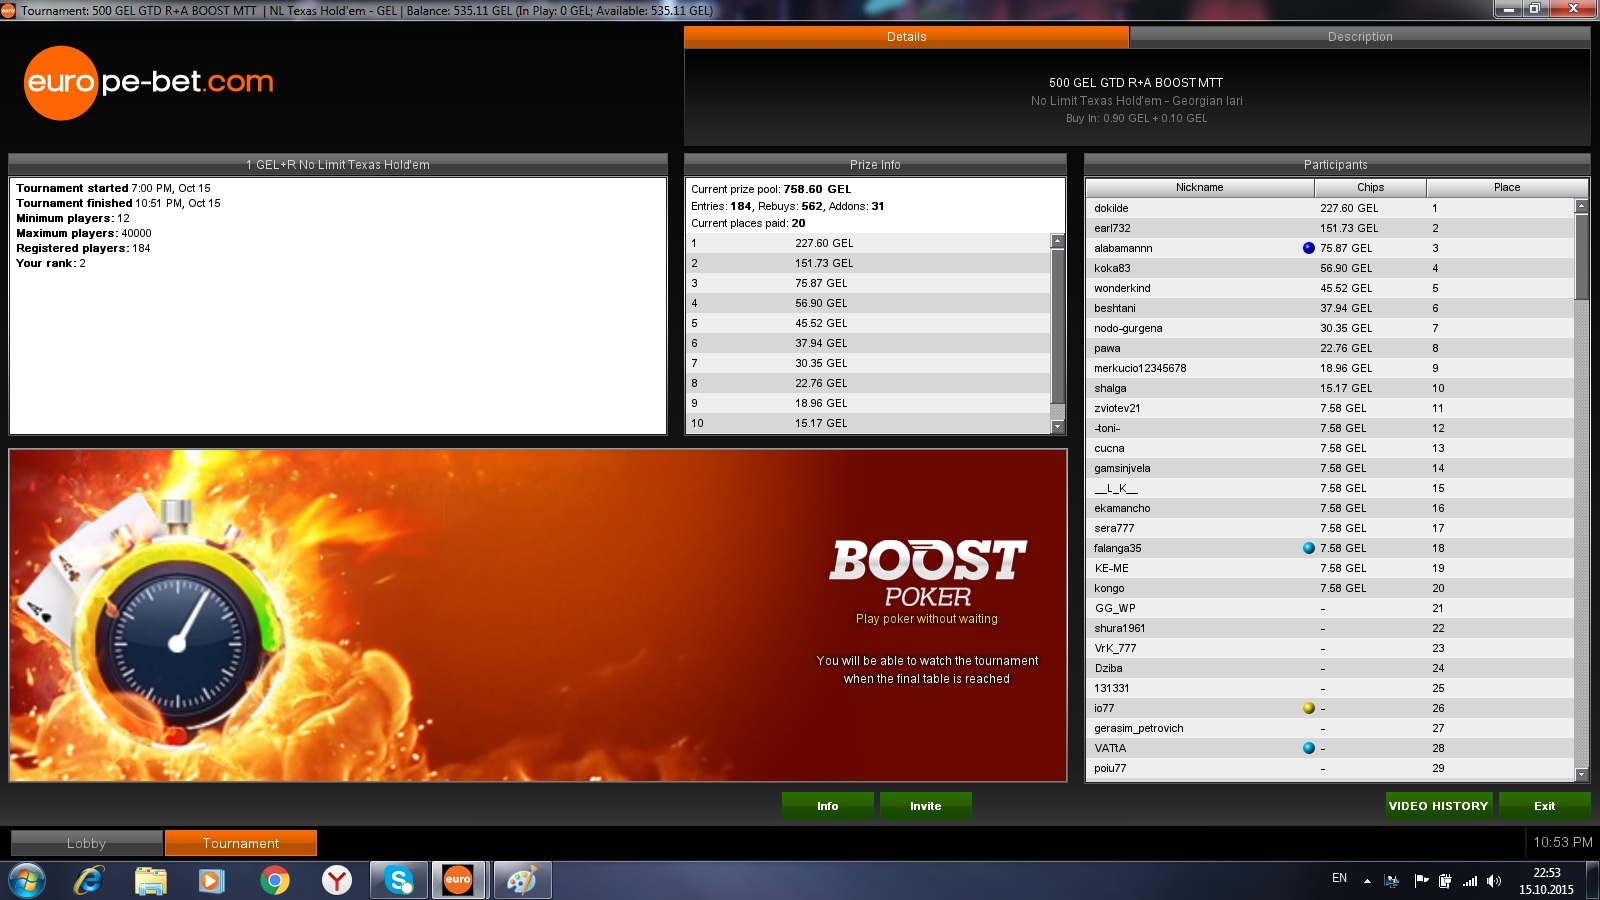This screenshot has height=900, width=1600.
Task: Go to the Lobby tab
Action: point(86,843)
